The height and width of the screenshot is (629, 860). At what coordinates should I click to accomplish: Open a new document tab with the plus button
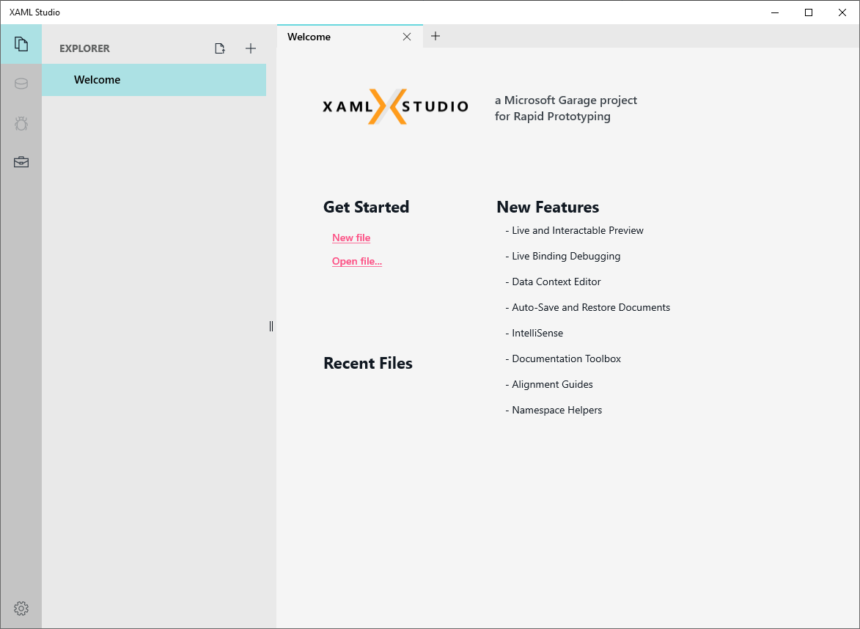(435, 35)
